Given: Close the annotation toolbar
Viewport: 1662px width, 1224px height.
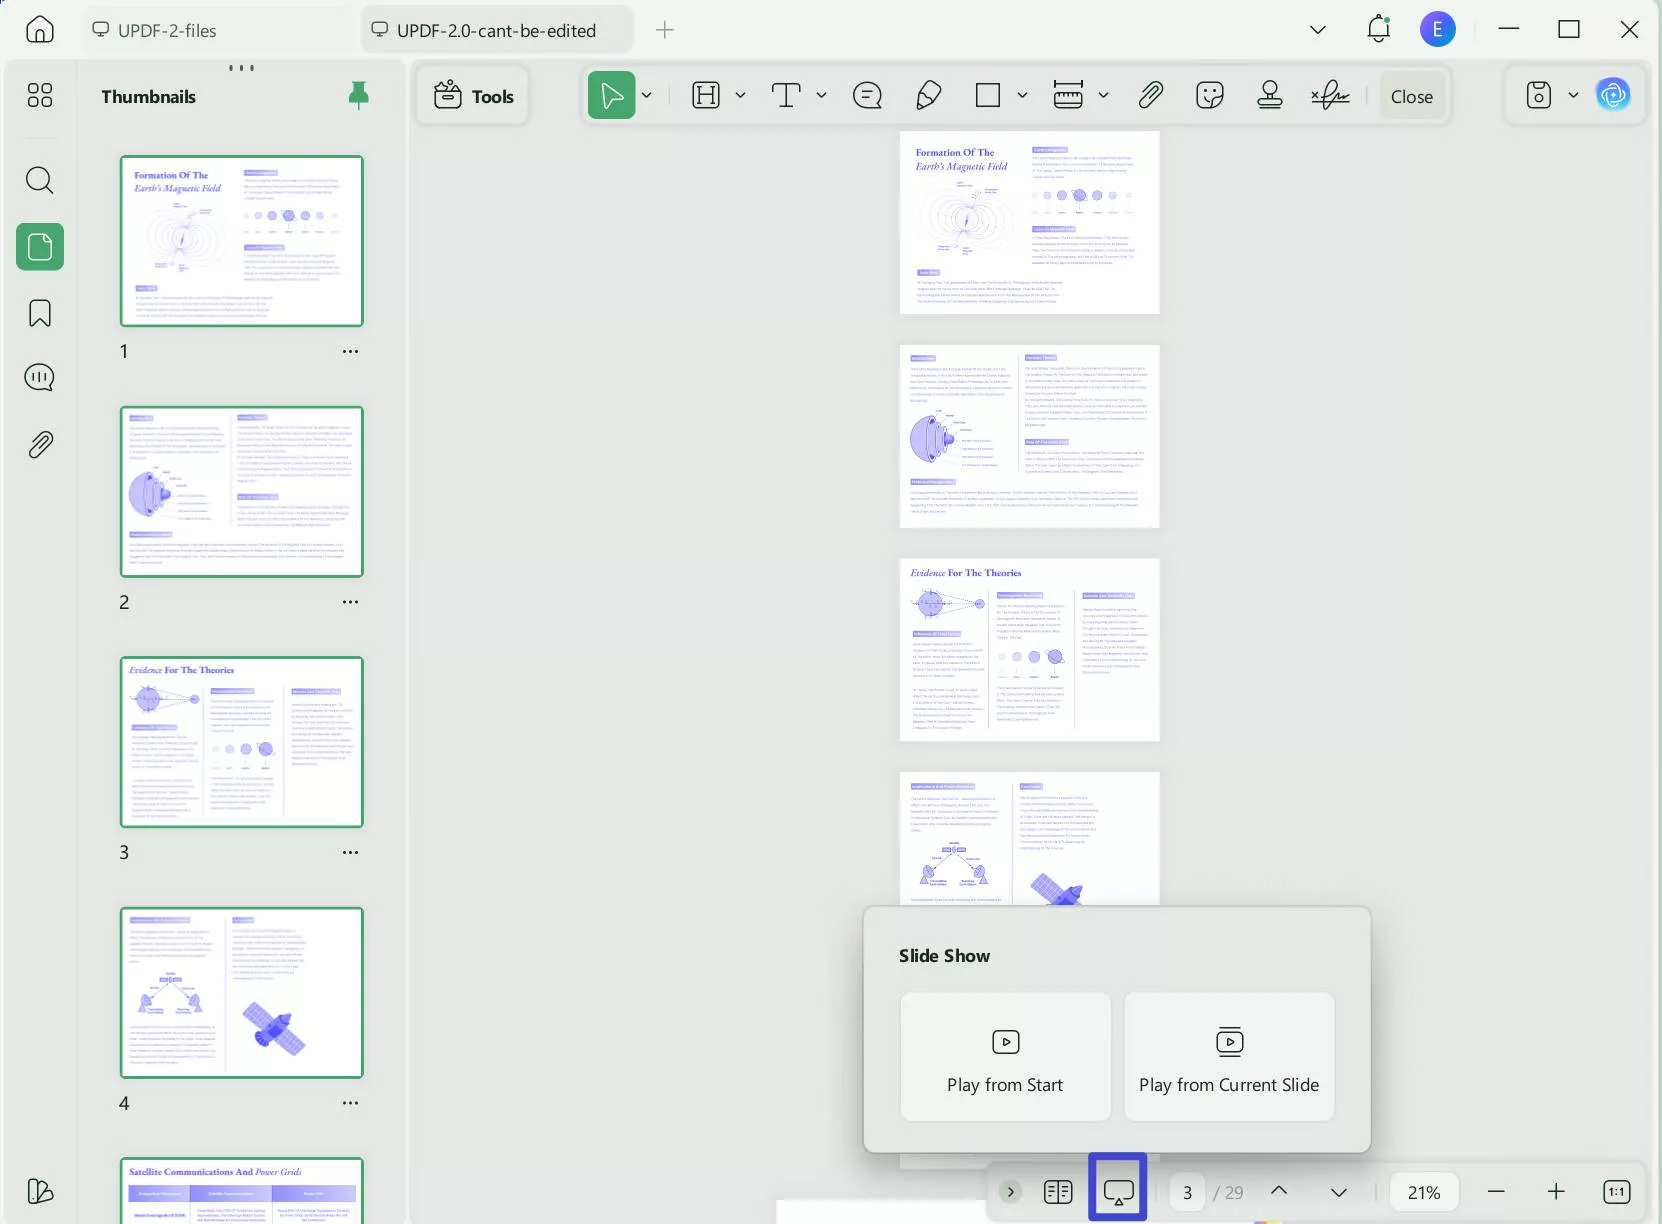Looking at the screenshot, I should coord(1411,95).
